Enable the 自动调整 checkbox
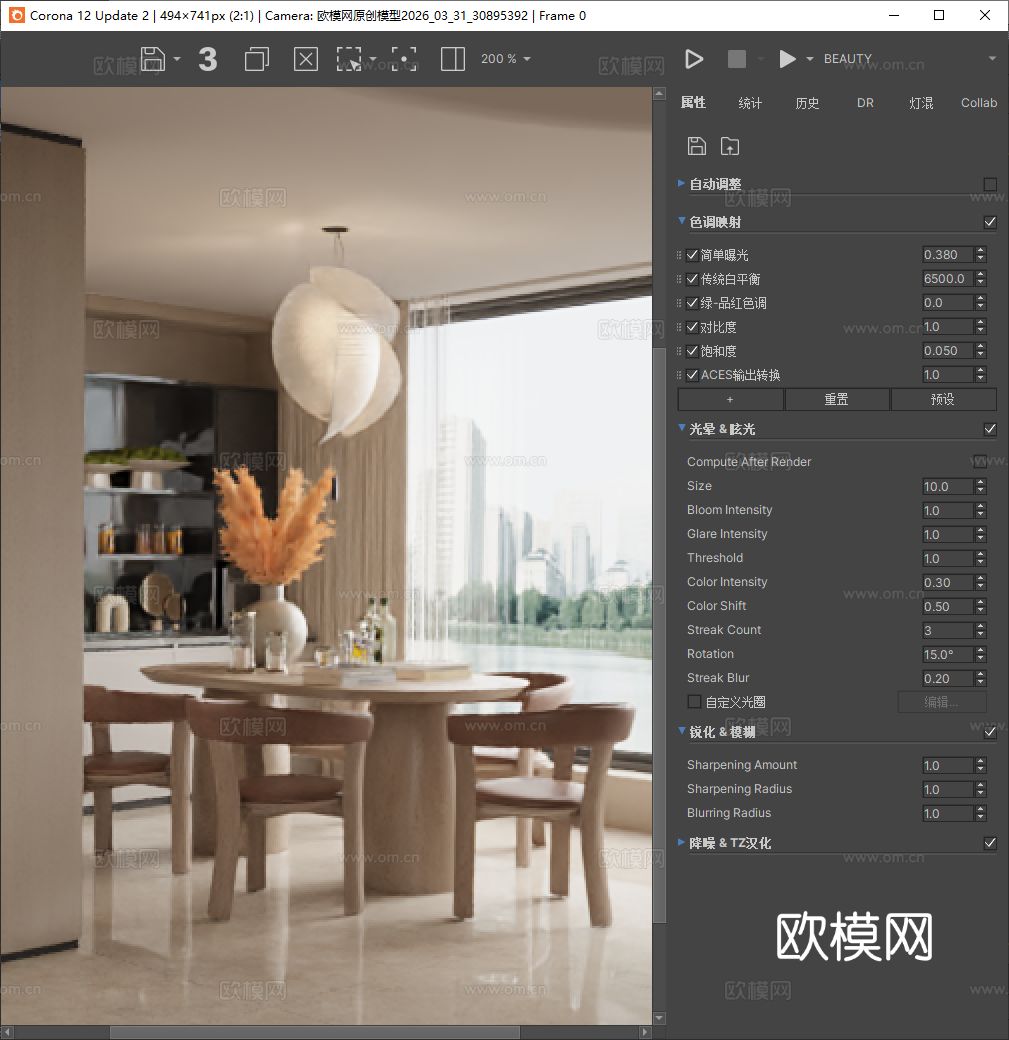The width and height of the screenshot is (1009, 1040). (990, 184)
